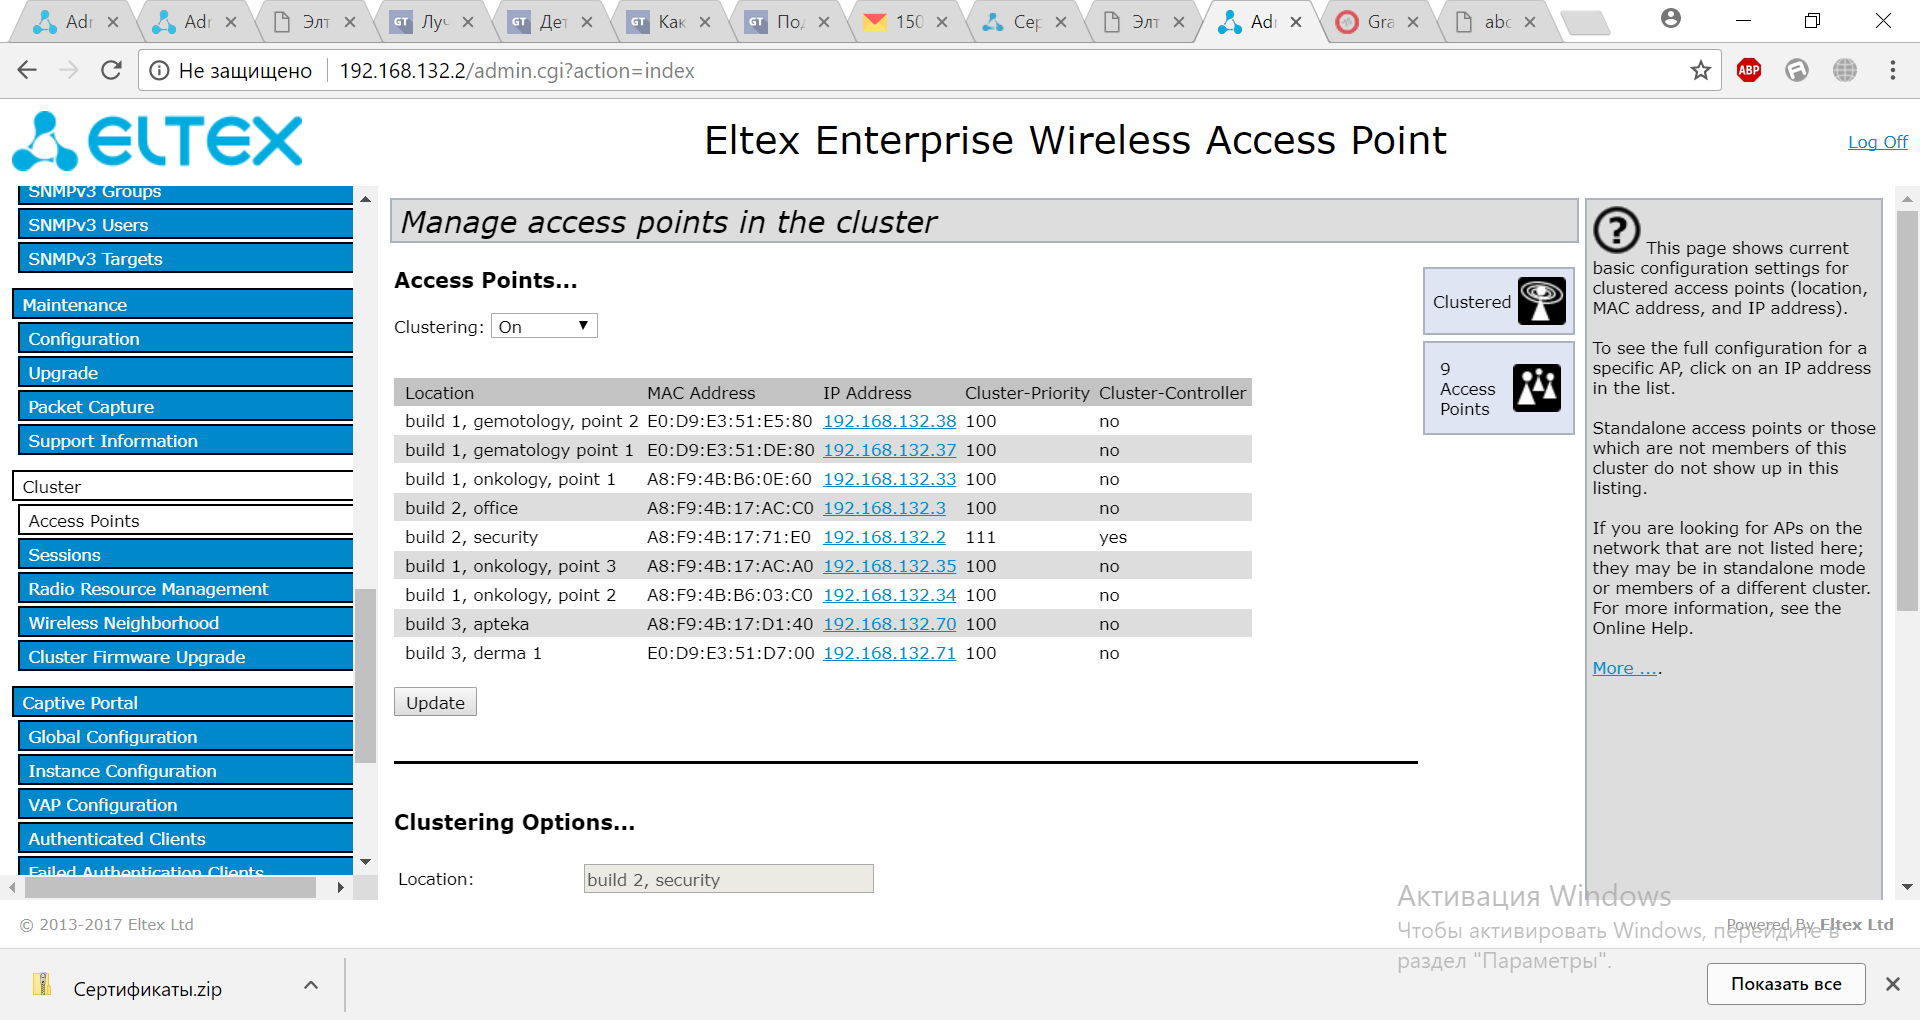Open the AdBlock Plus extension icon
This screenshot has width=1920, height=1020.
[1749, 70]
